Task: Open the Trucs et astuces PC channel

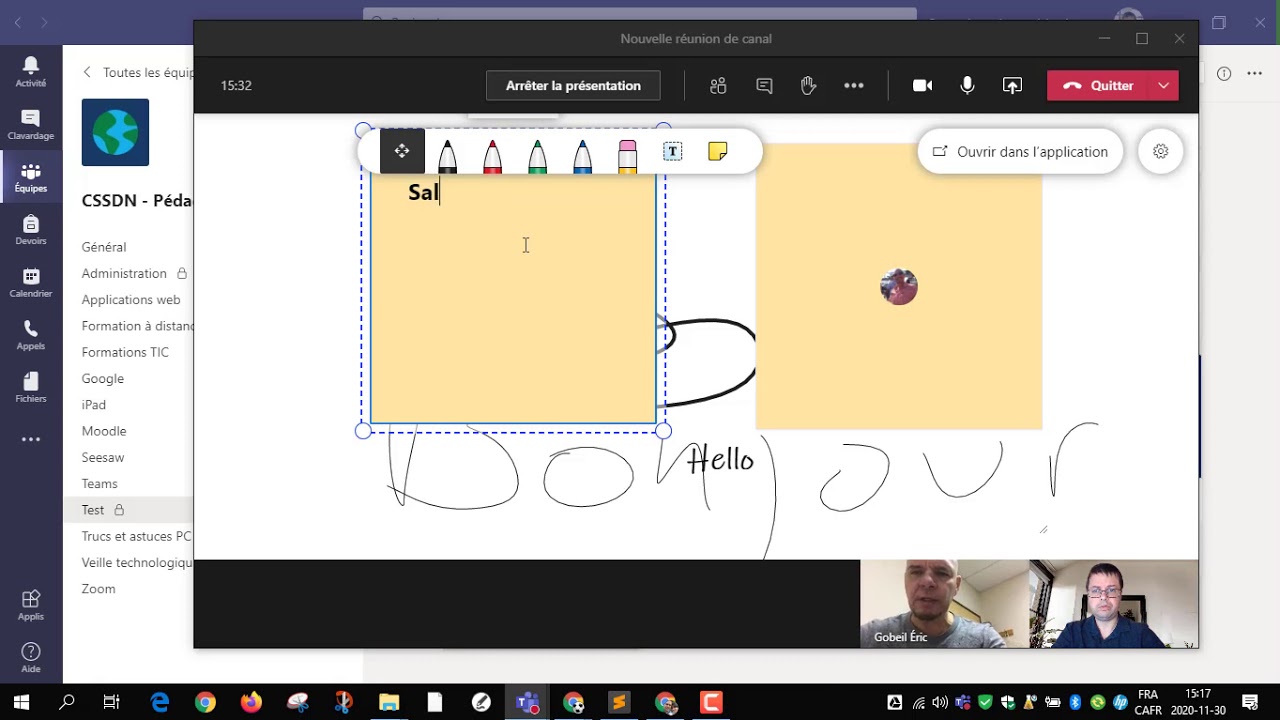Action: [x=136, y=536]
